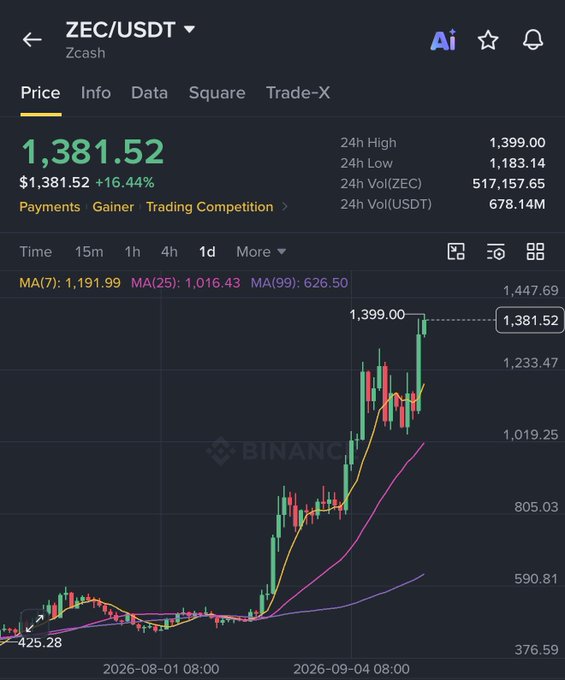Select the 1d interval
The height and width of the screenshot is (680, 565).
[x=207, y=252]
